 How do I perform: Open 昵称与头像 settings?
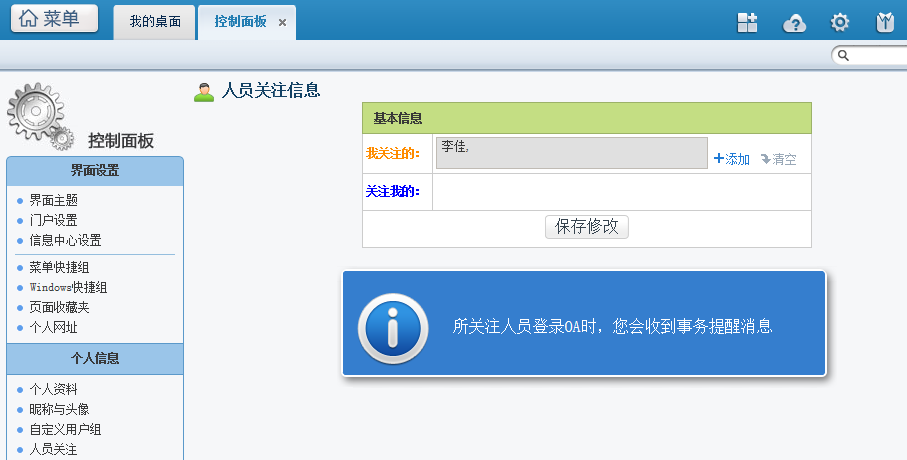[x=59, y=409]
